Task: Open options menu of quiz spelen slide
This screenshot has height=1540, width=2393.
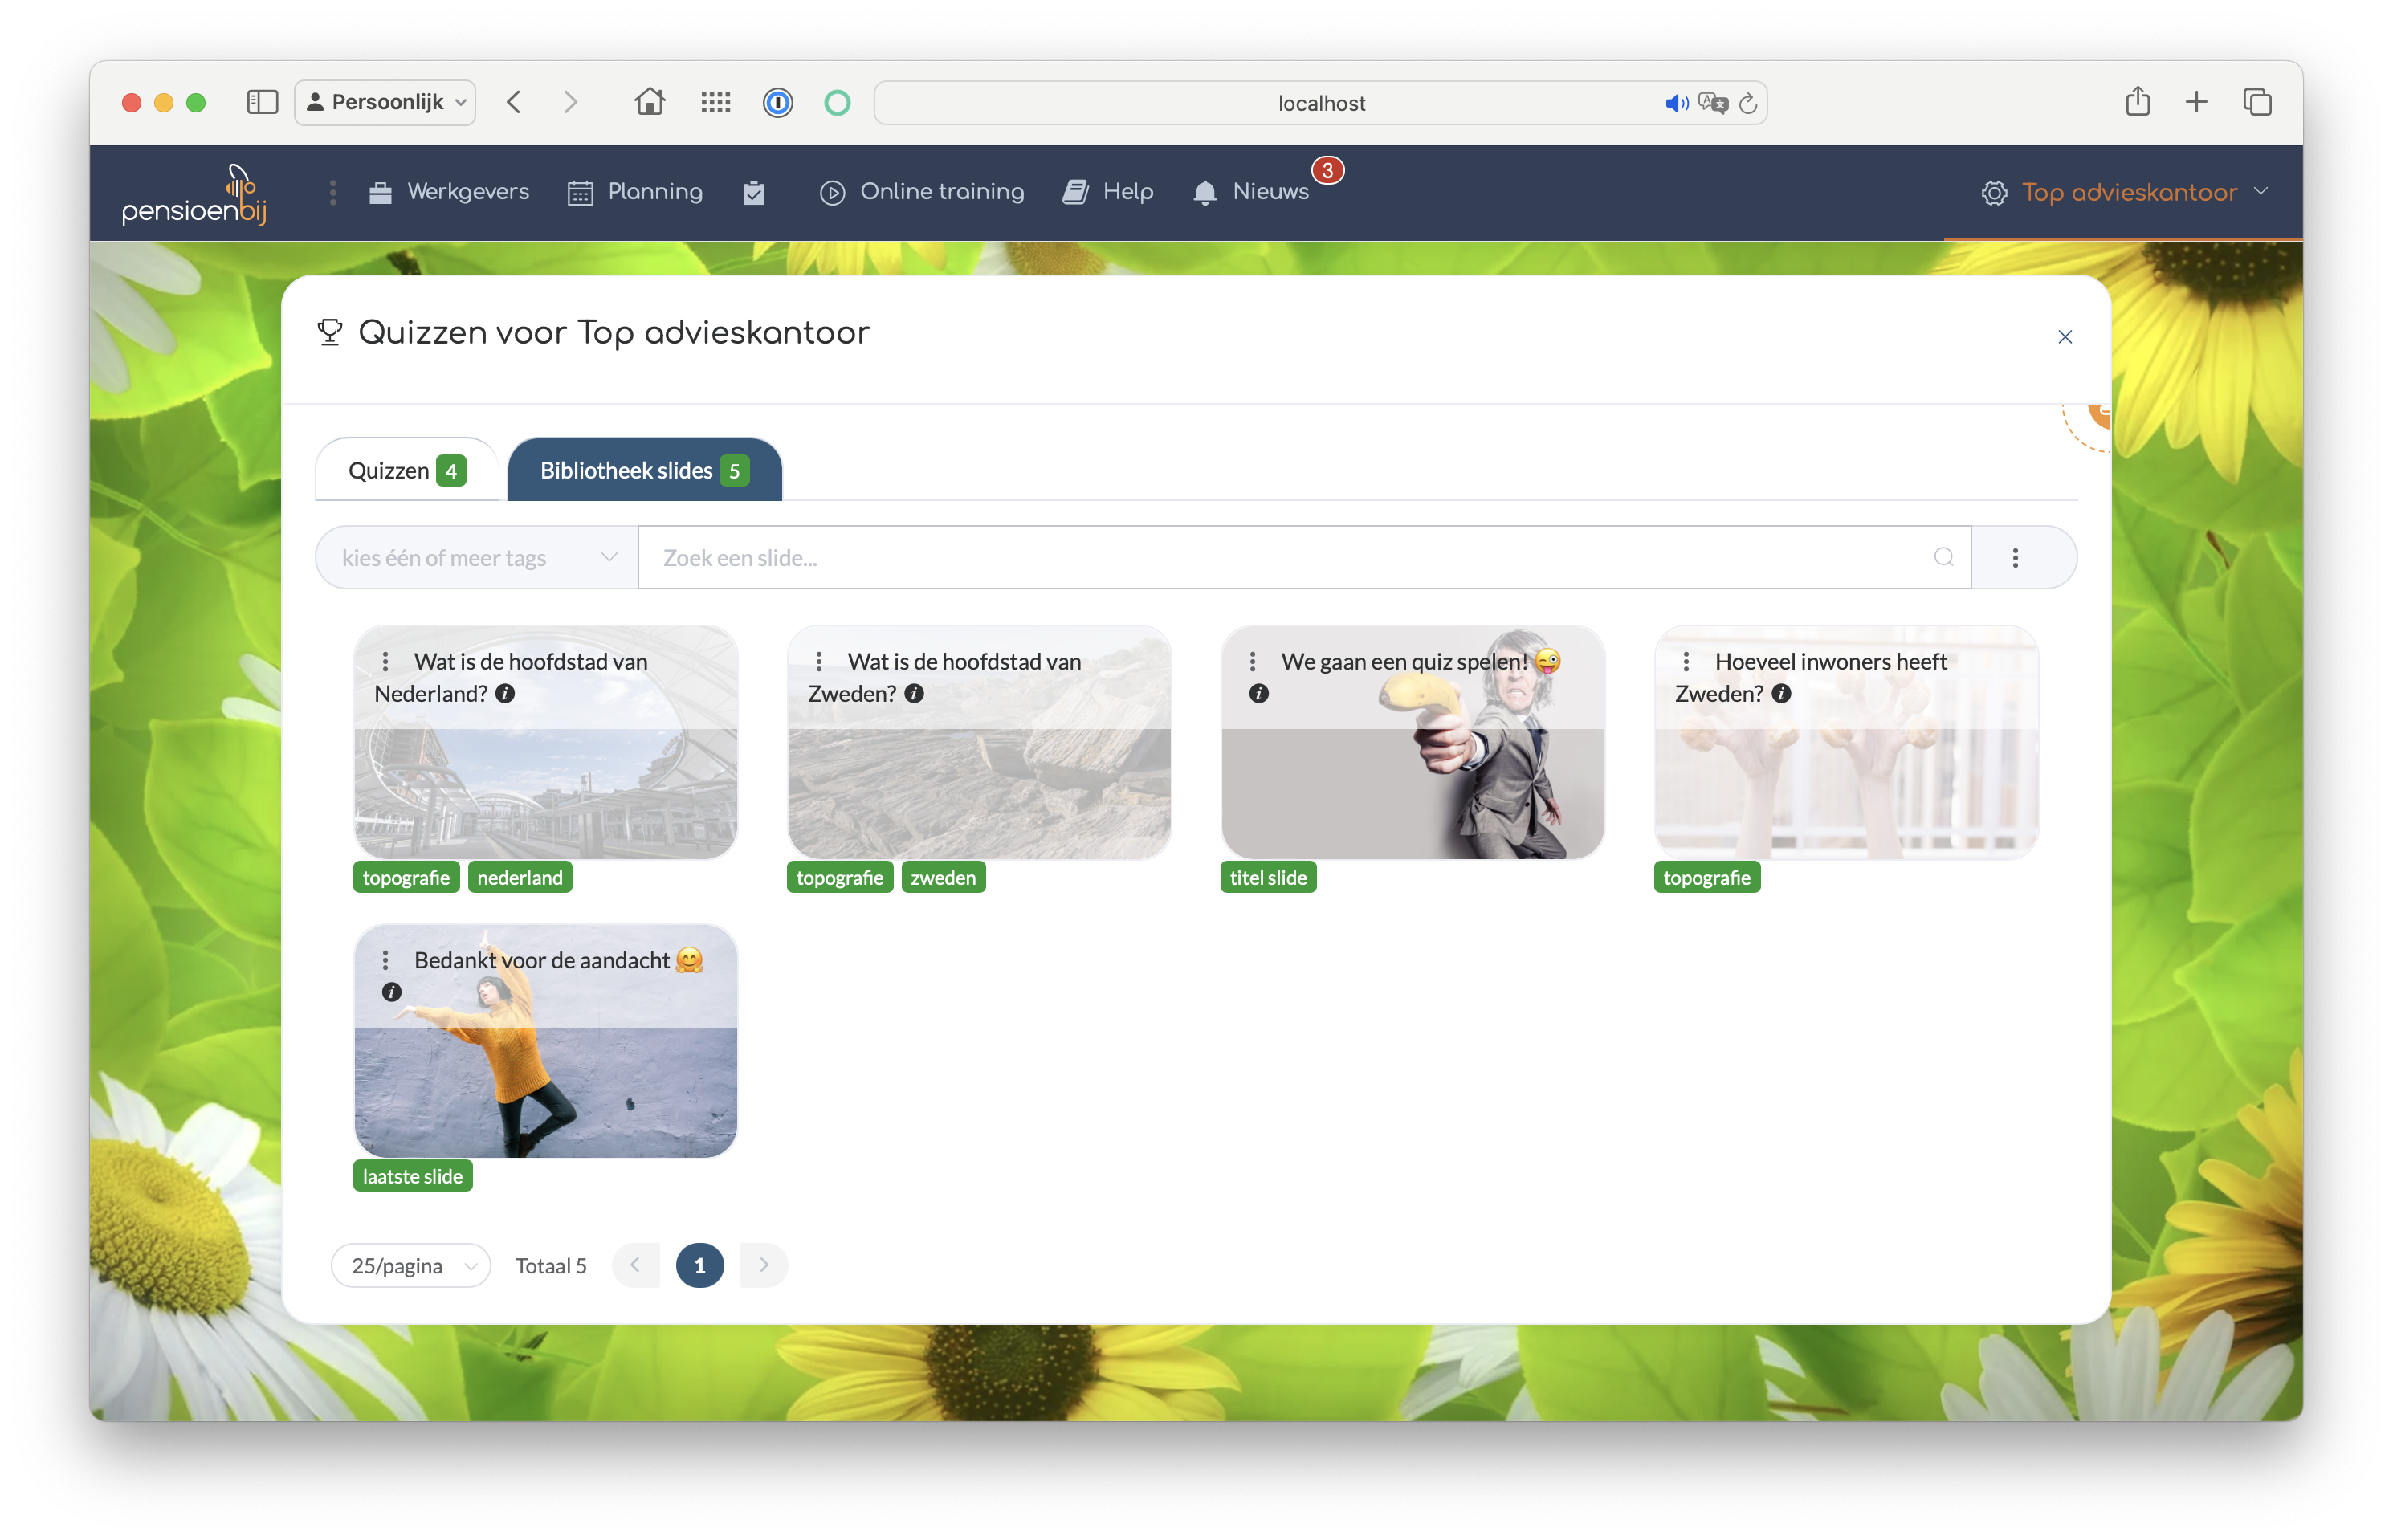Action: coord(1252,661)
